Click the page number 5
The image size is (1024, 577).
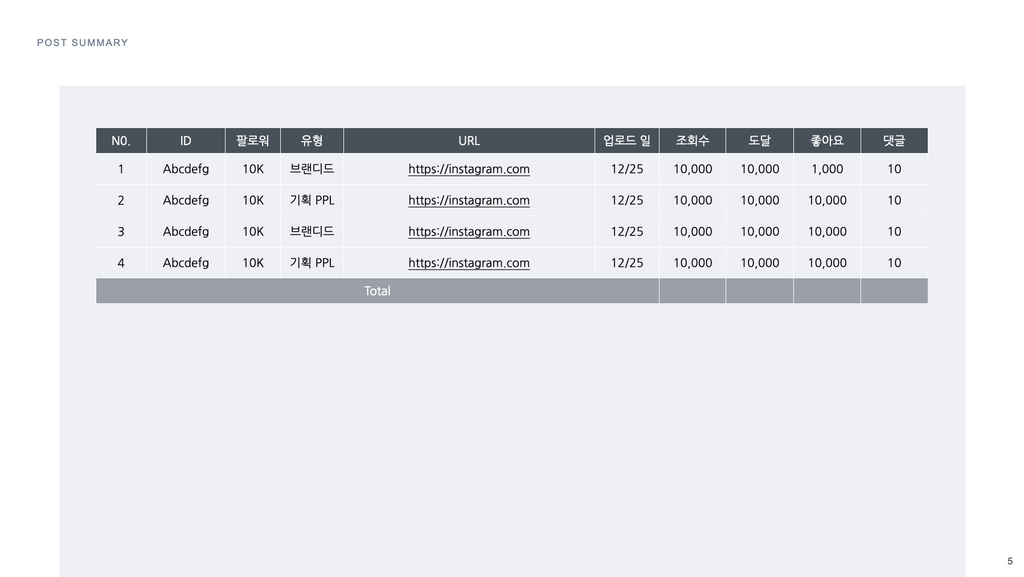1010,561
